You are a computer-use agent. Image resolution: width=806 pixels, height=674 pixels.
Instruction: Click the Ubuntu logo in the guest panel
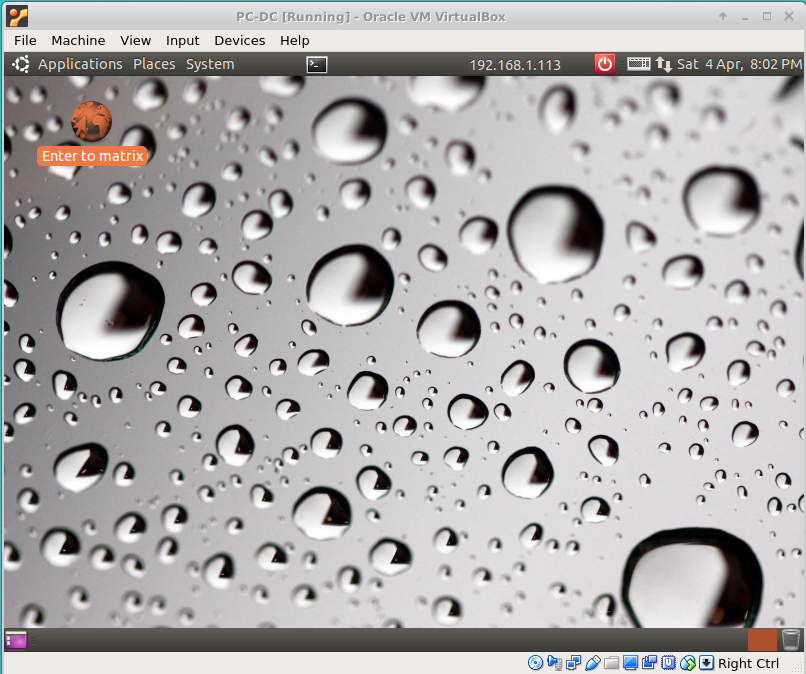pyautogui.click(x=21, y=64)
